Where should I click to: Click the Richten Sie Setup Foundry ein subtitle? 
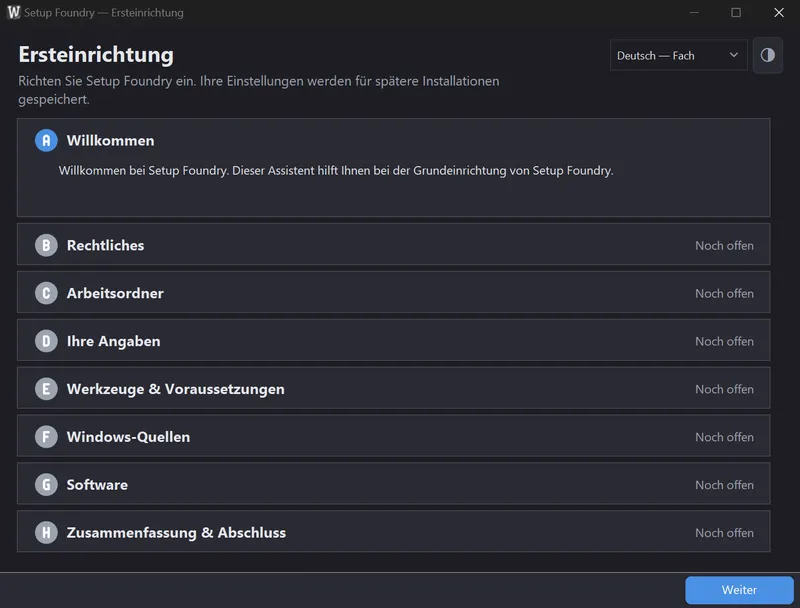[x=259, y=90]
